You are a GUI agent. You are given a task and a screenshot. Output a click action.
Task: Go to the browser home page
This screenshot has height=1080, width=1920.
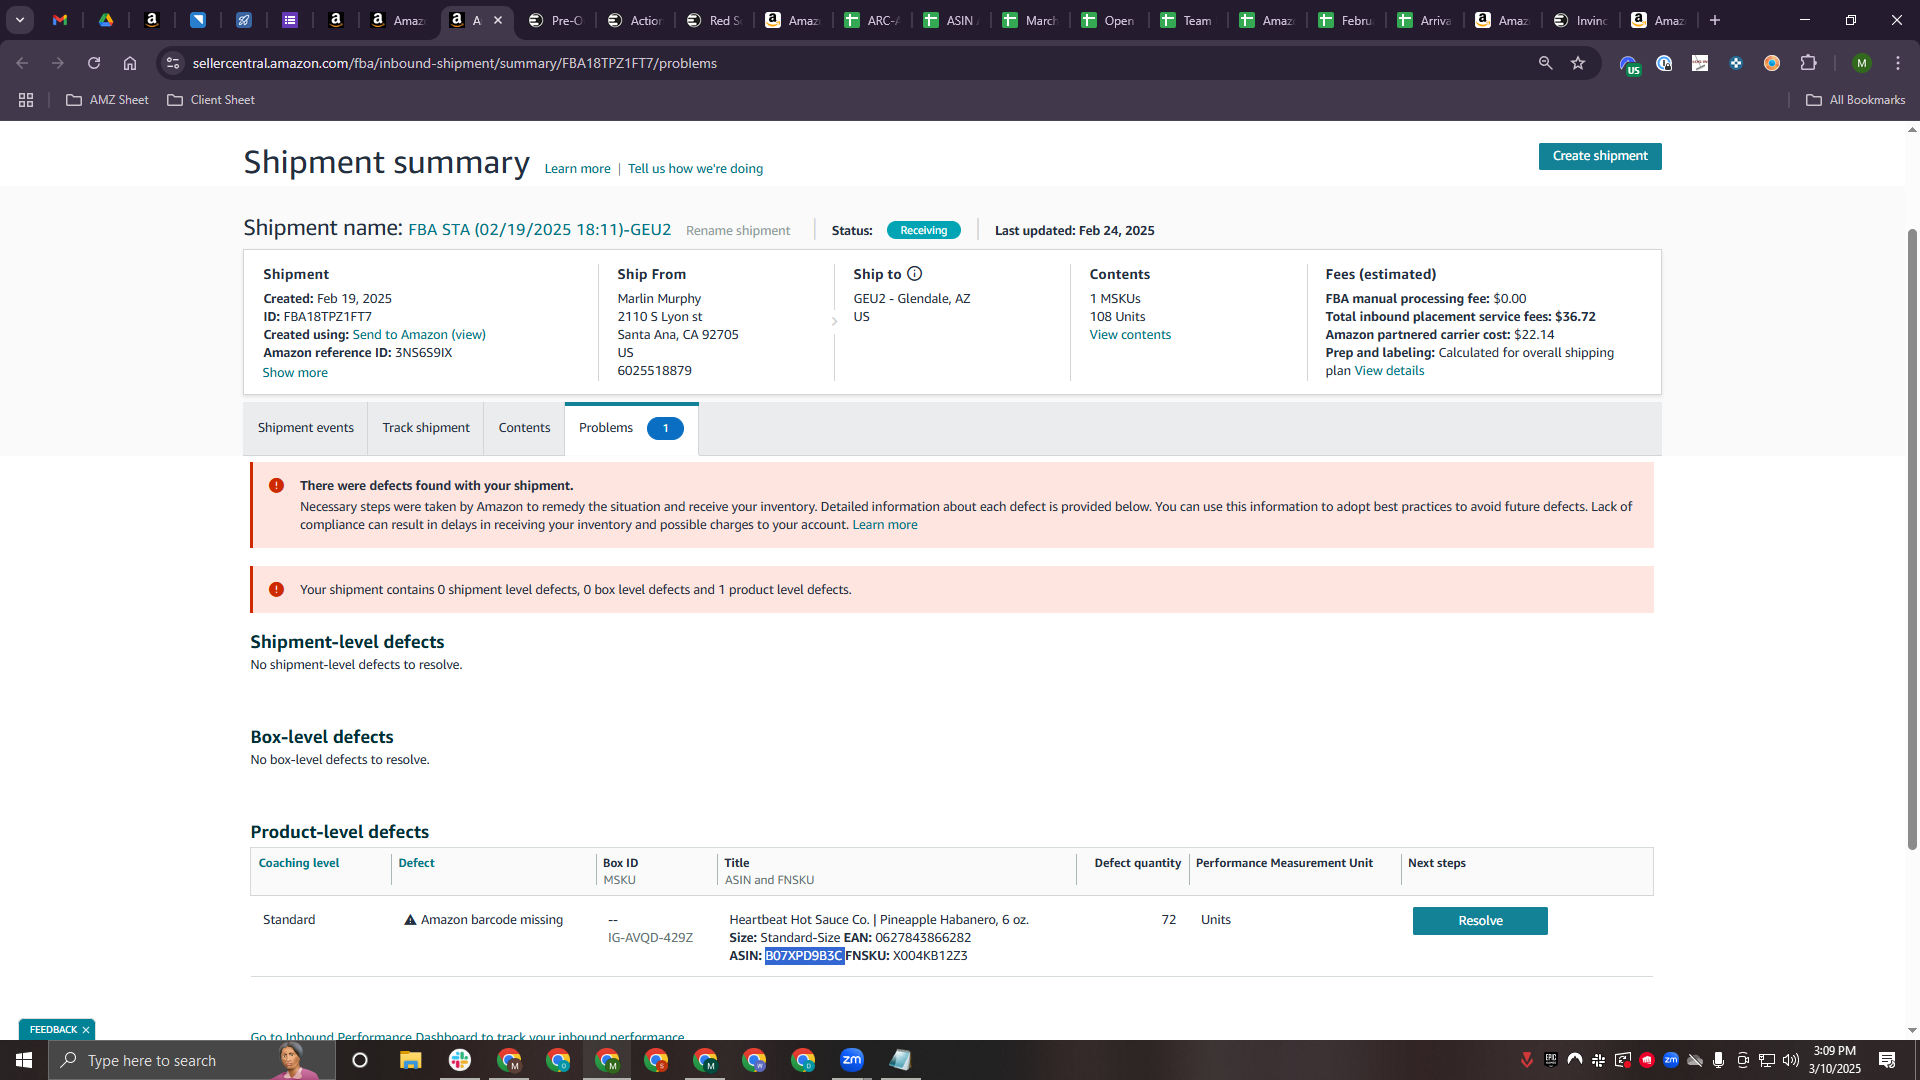(130, 63)
